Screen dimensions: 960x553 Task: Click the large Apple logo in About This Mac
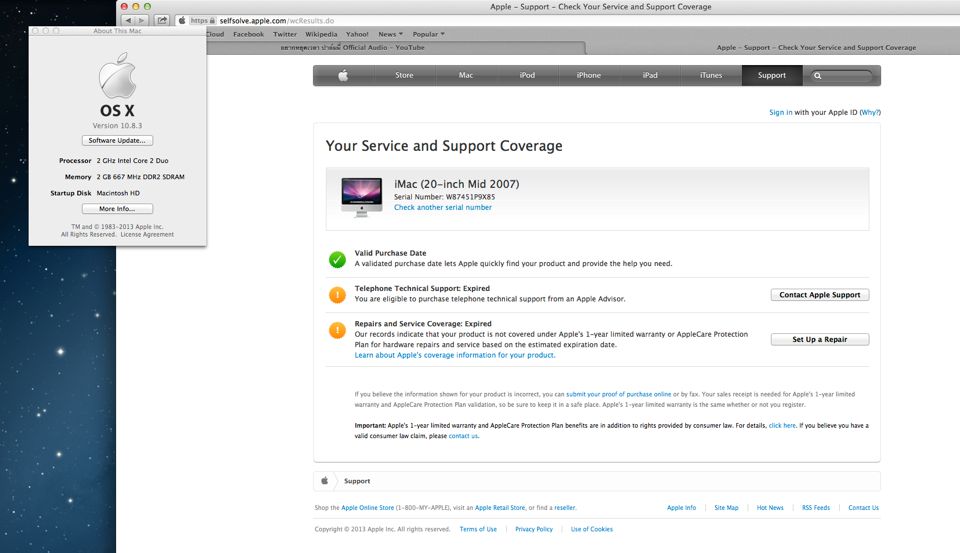tap(118, 75)
